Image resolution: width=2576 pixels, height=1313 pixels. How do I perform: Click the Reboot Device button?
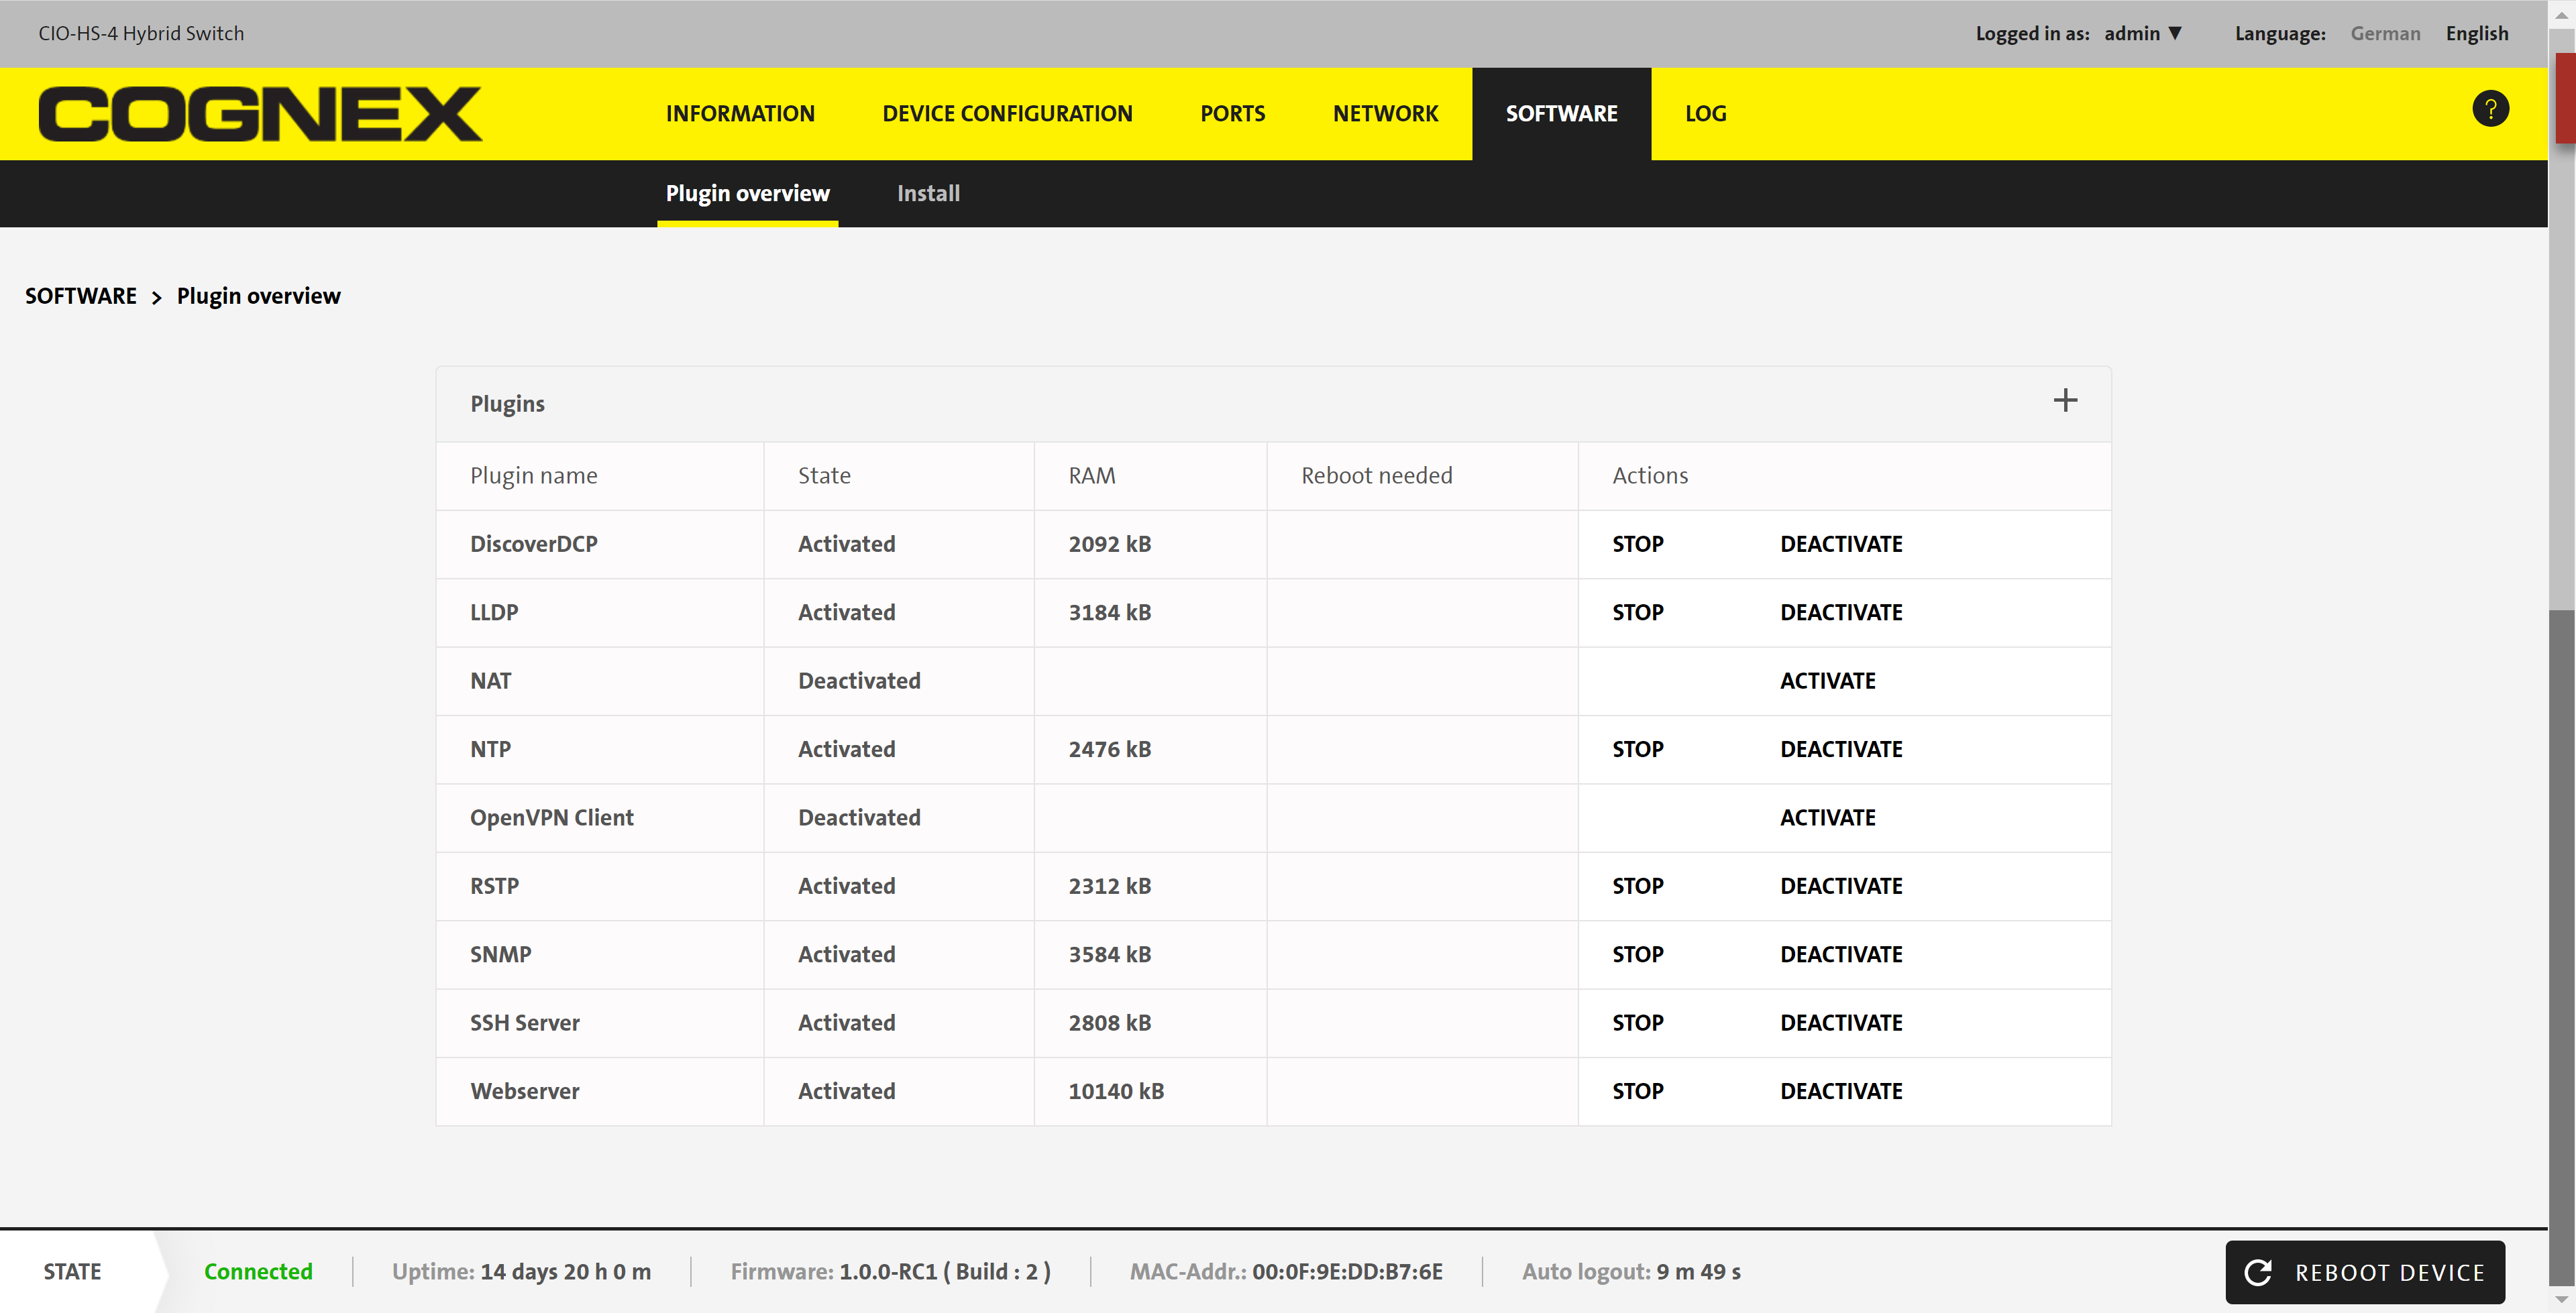point(2365,1272)
